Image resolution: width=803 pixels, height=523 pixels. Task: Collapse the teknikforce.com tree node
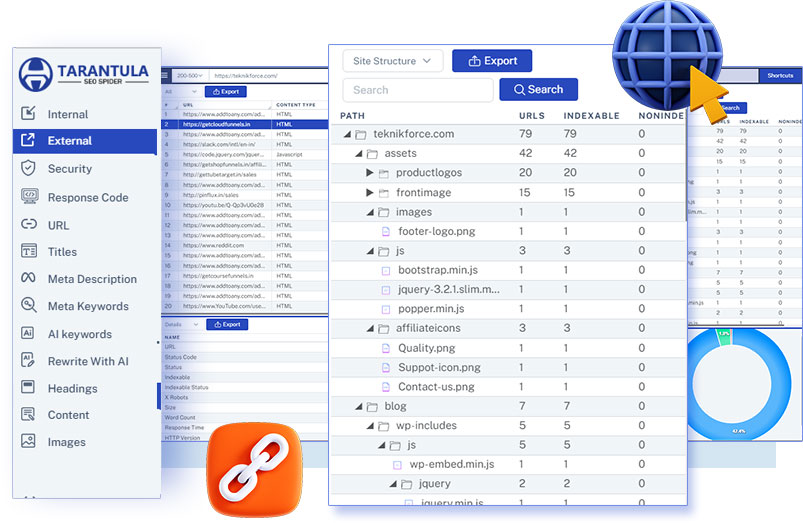(x=347, y=134)
